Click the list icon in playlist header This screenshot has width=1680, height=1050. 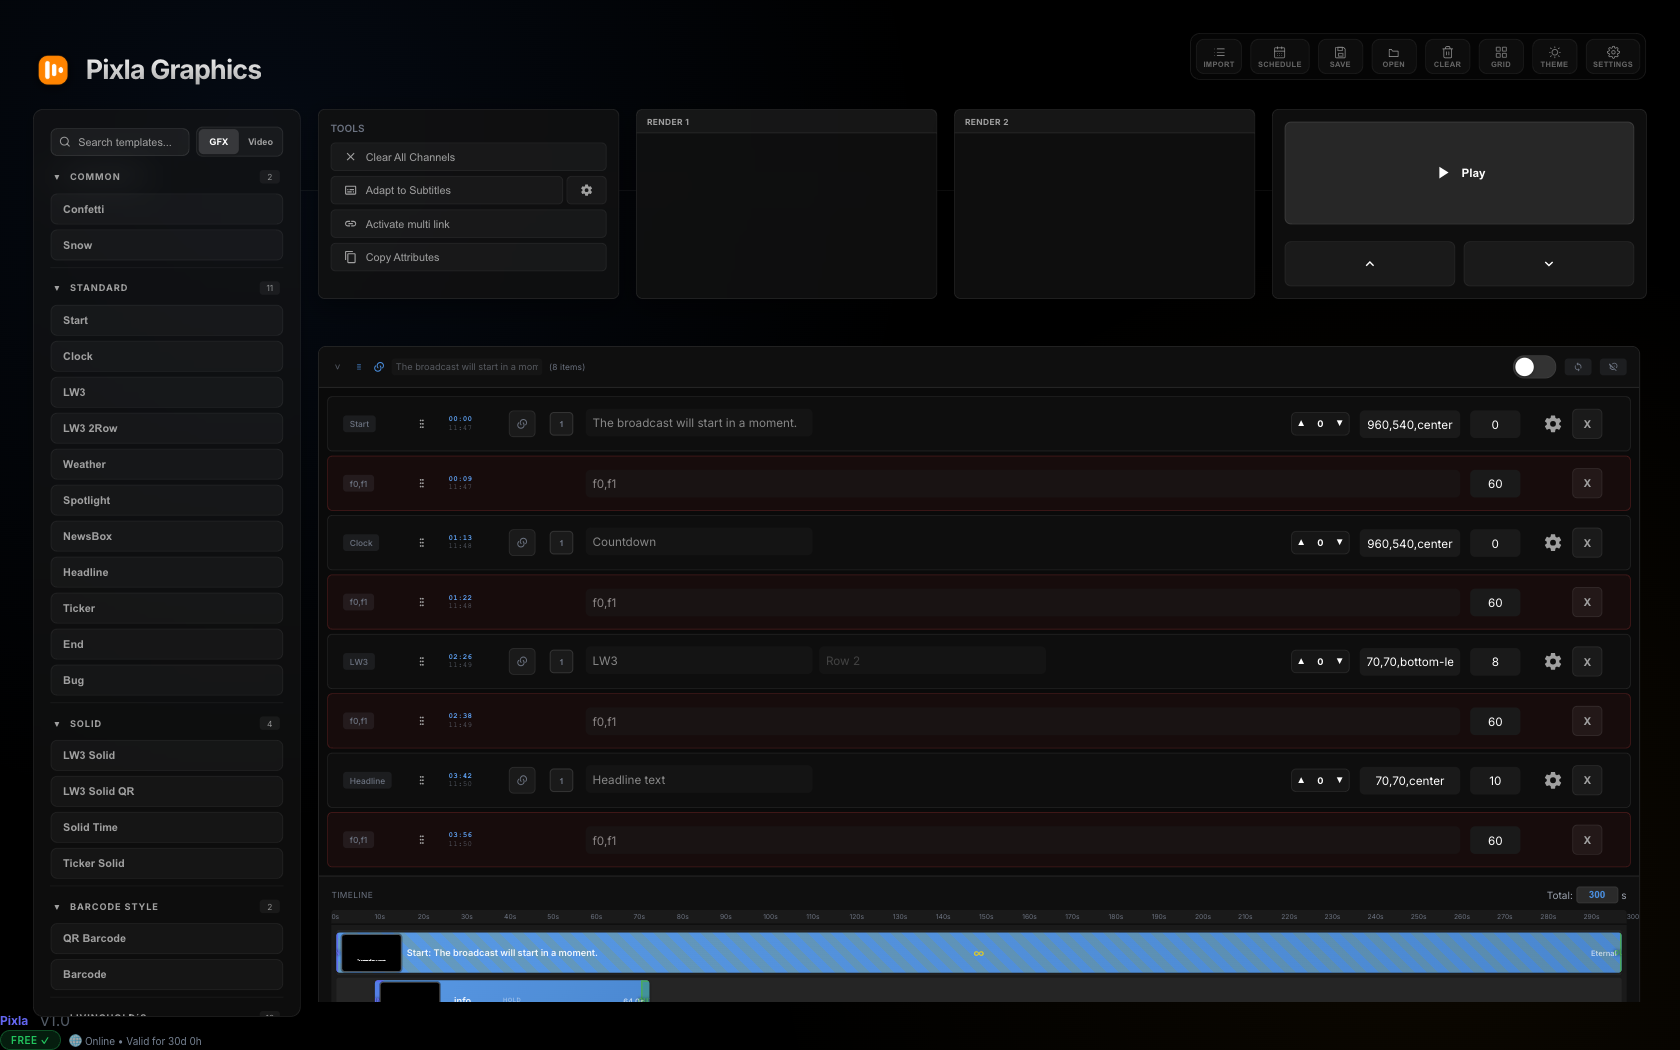tap(359, 367)
